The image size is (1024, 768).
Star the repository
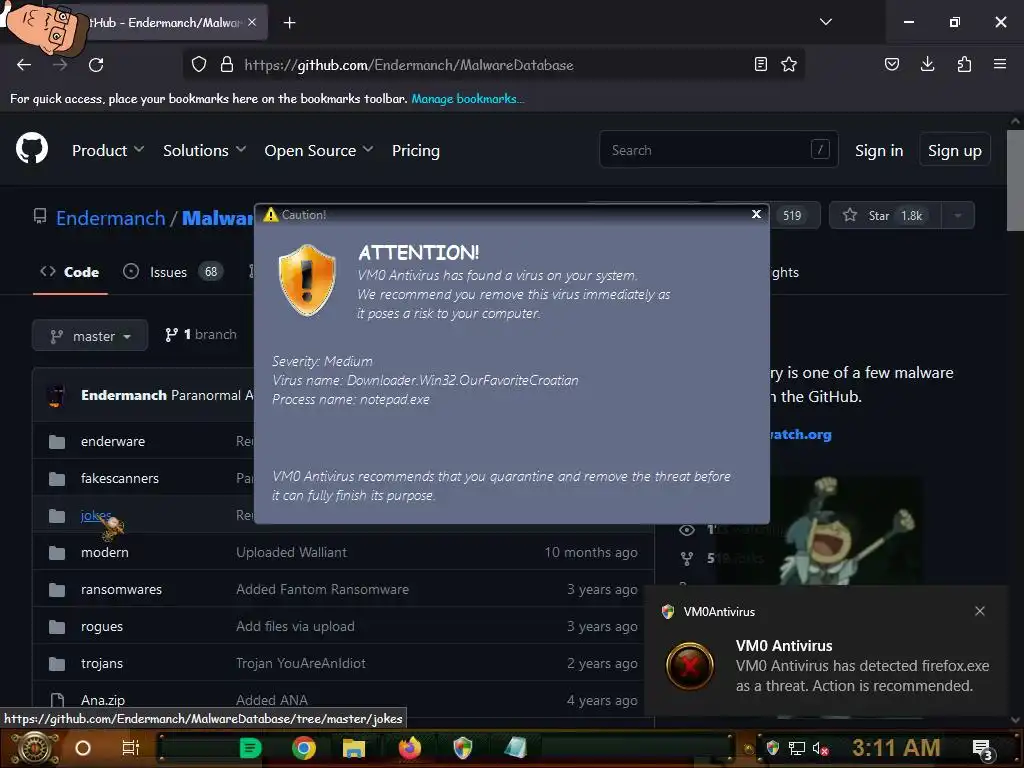[x=885, y=216]
